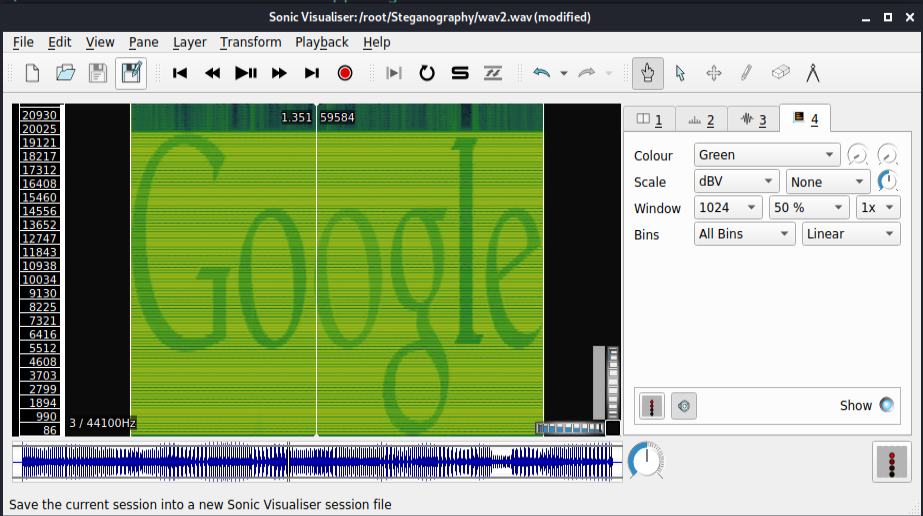Jump to the end of the audio

[311, 74]
